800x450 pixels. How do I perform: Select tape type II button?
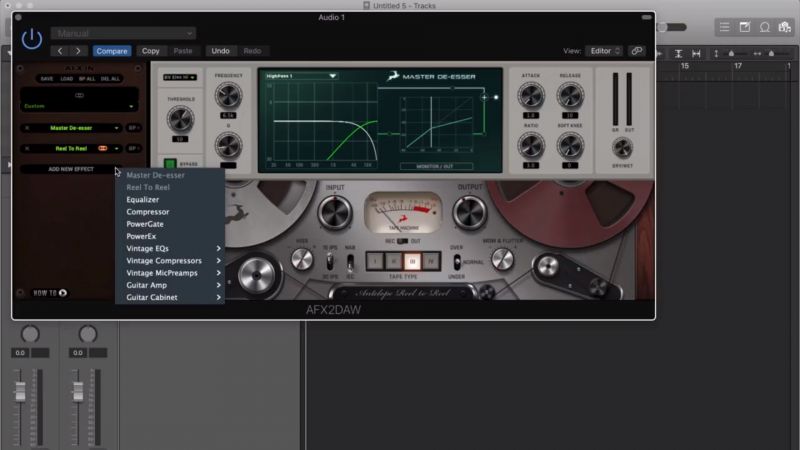[x=393, y=261]
